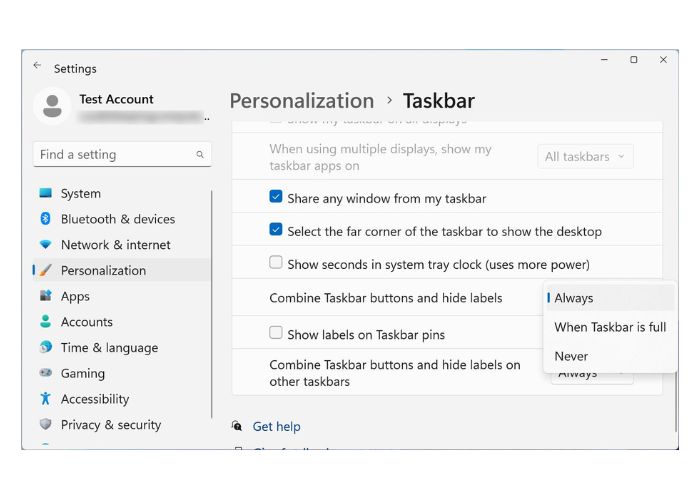
Task: Click the Apps icon in sidebar
Action: click(45, 296)
